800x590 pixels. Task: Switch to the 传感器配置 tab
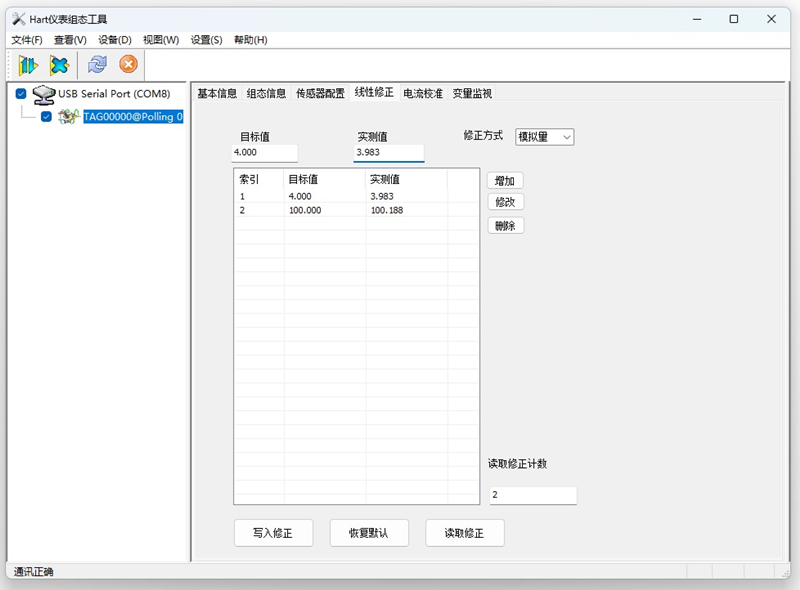[x=320, y=93]
